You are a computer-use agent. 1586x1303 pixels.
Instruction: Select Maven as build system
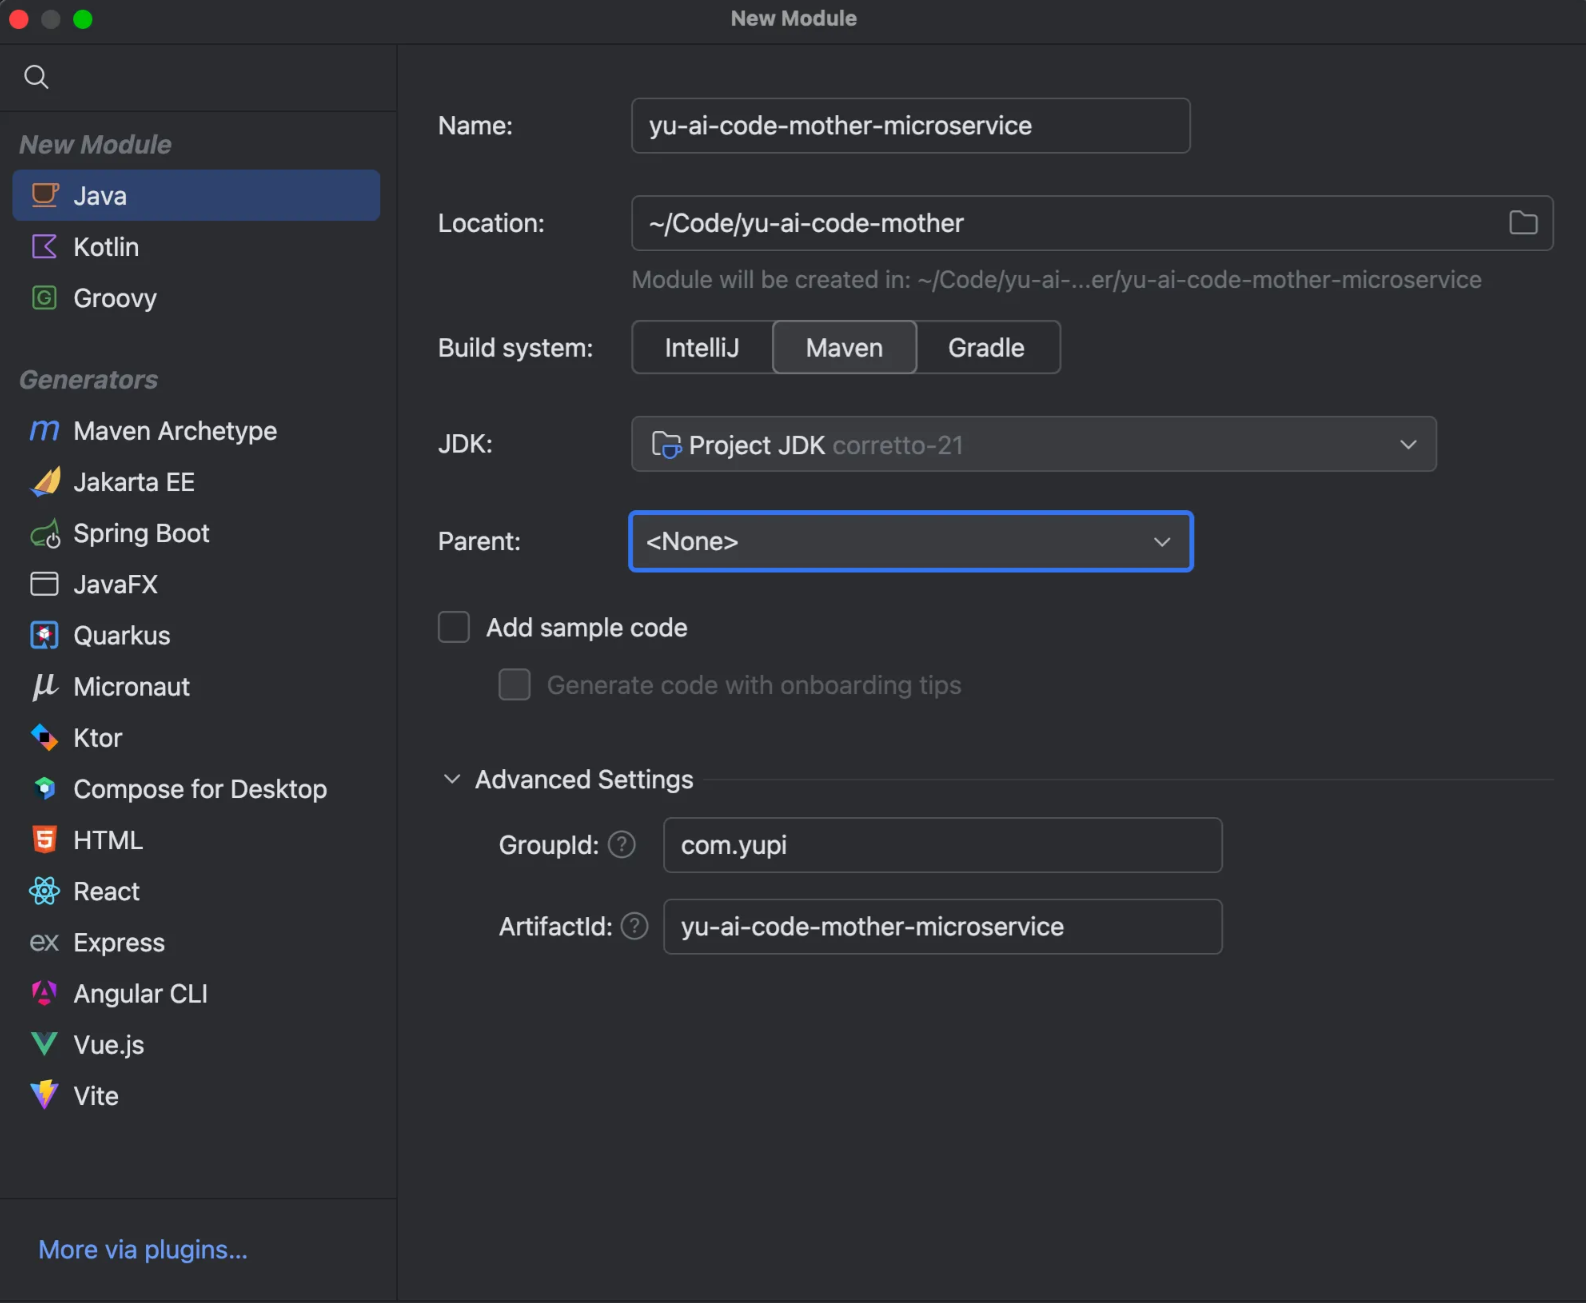point(844,347)
